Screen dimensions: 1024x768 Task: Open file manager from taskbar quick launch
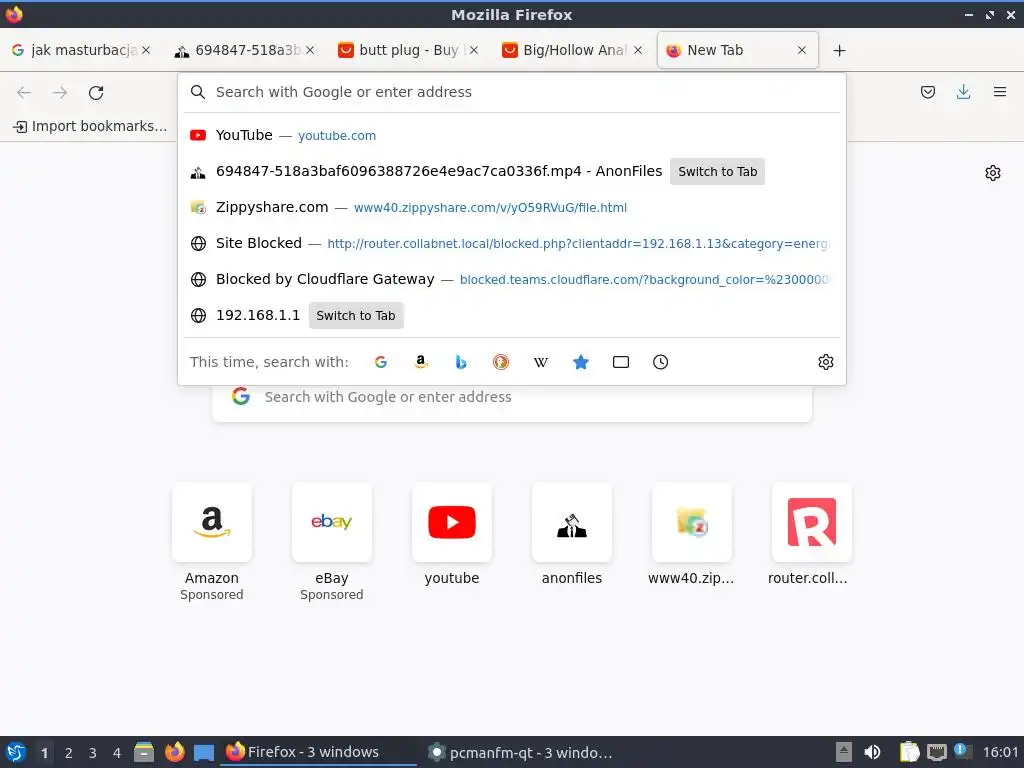144,752
